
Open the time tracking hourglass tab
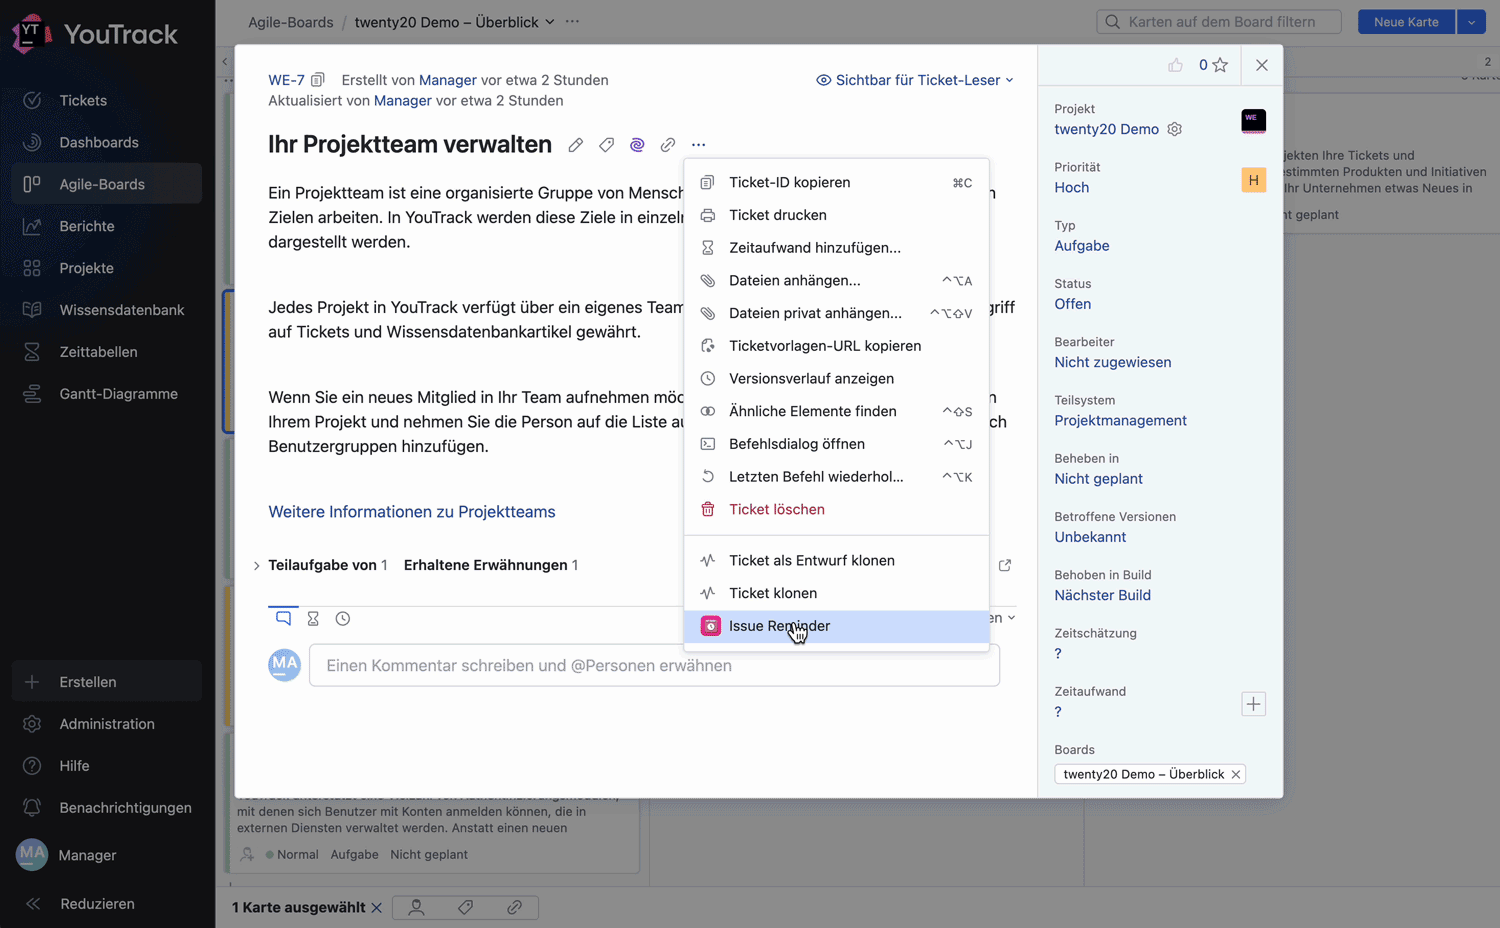(313, 619)
